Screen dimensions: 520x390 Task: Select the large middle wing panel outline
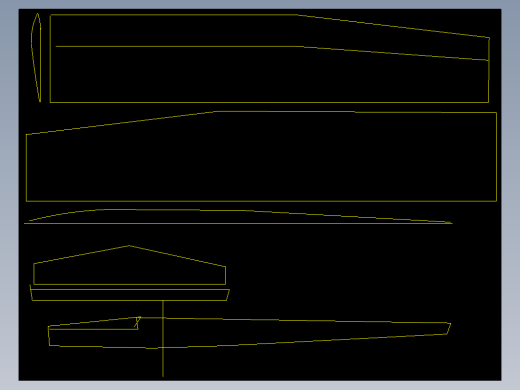pyautogui.click(x=261, y=156)
